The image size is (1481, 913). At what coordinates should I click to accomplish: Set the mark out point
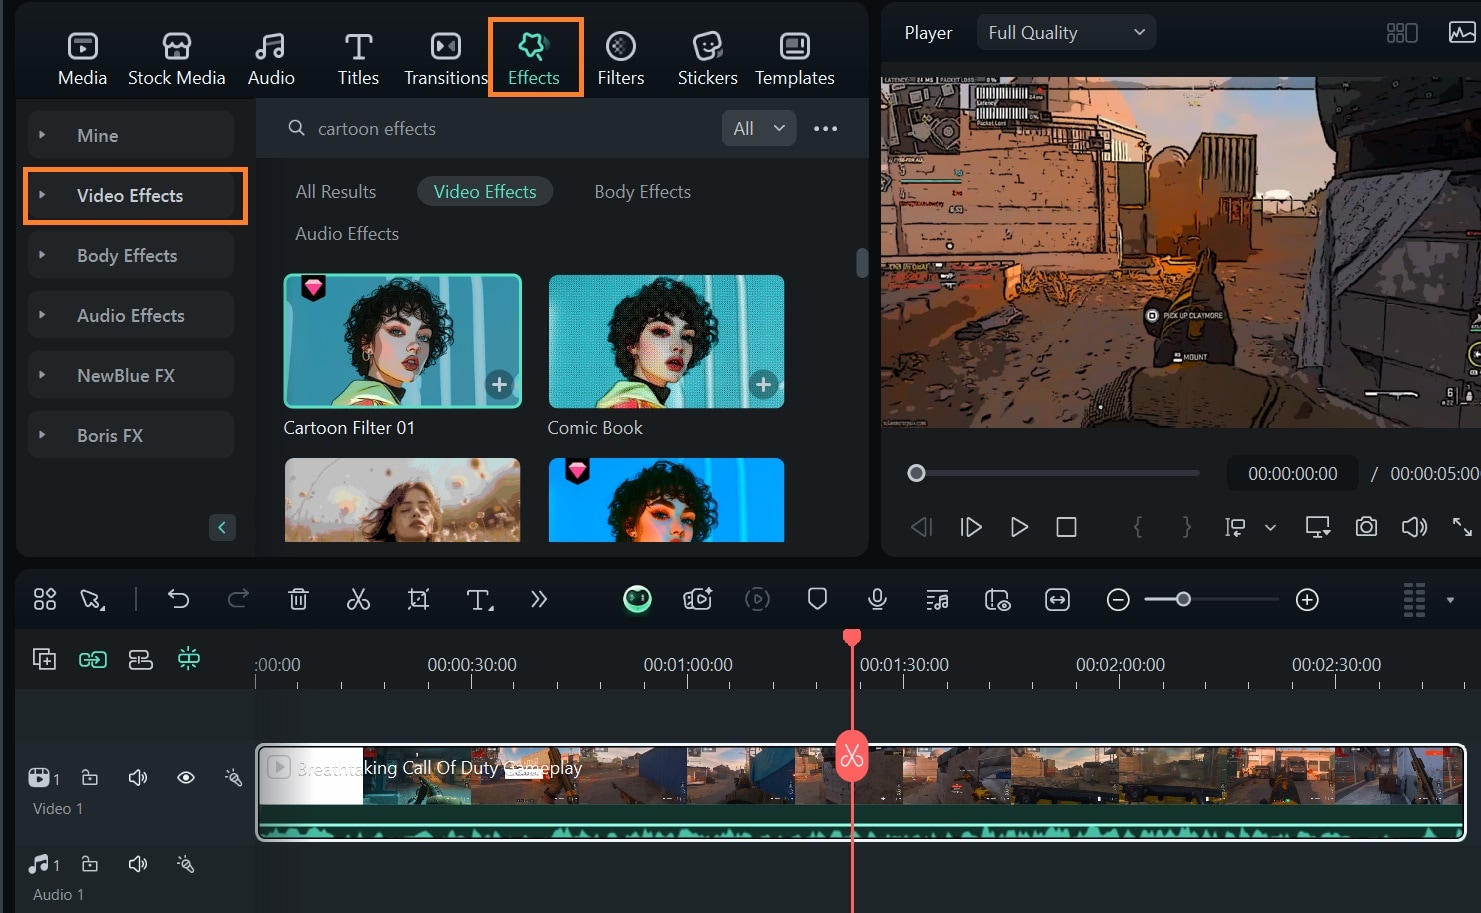[x=1187, y=527]
